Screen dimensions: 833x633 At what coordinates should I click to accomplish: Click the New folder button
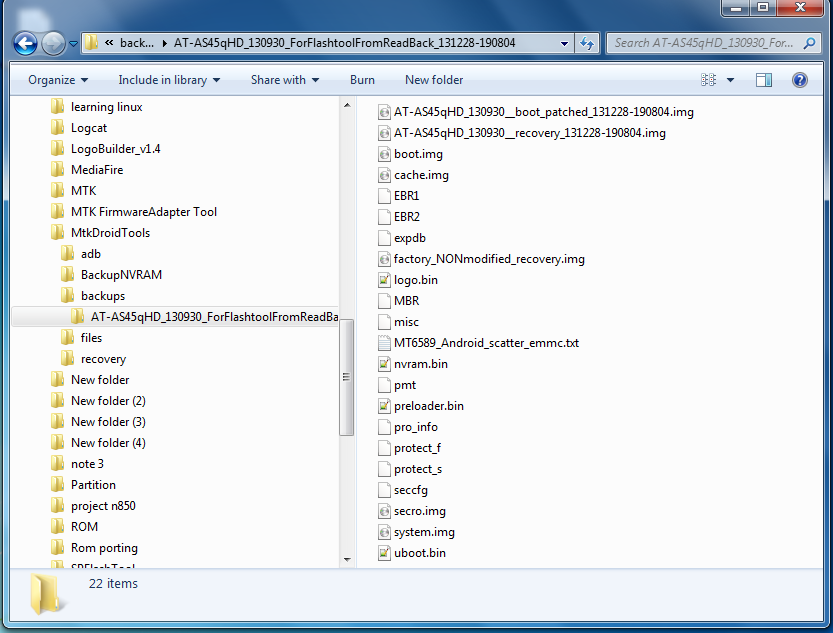(434, 80)
